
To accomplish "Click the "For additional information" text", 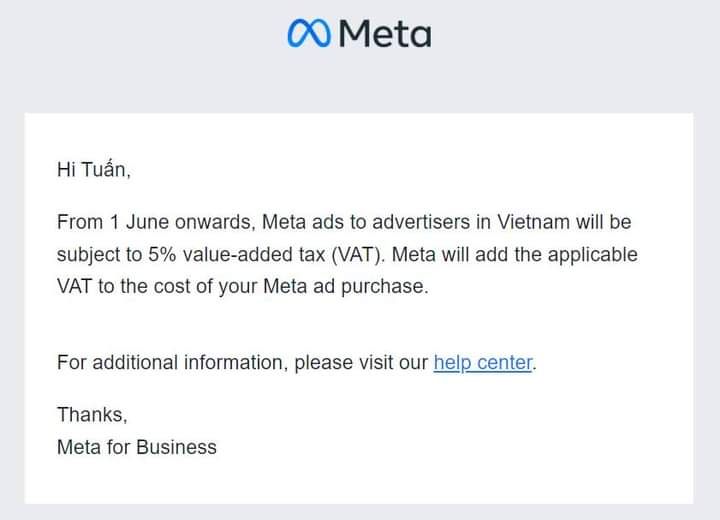I will [x=172, y=362].
